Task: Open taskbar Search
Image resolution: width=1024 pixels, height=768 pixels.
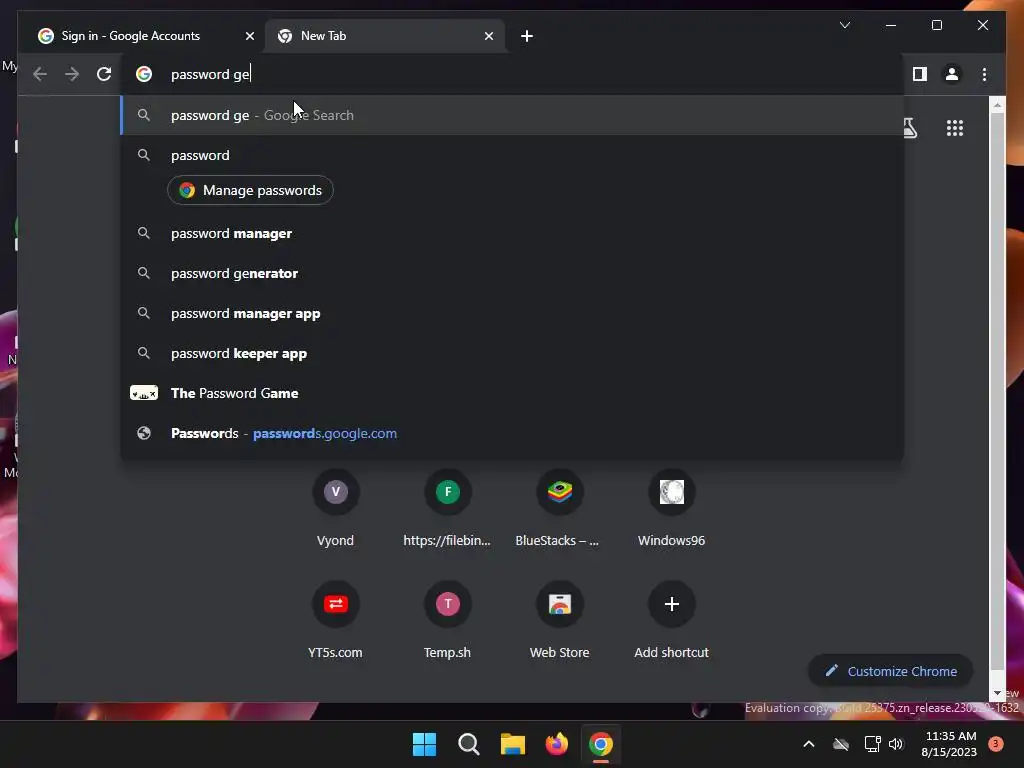Action: (469, 744)
